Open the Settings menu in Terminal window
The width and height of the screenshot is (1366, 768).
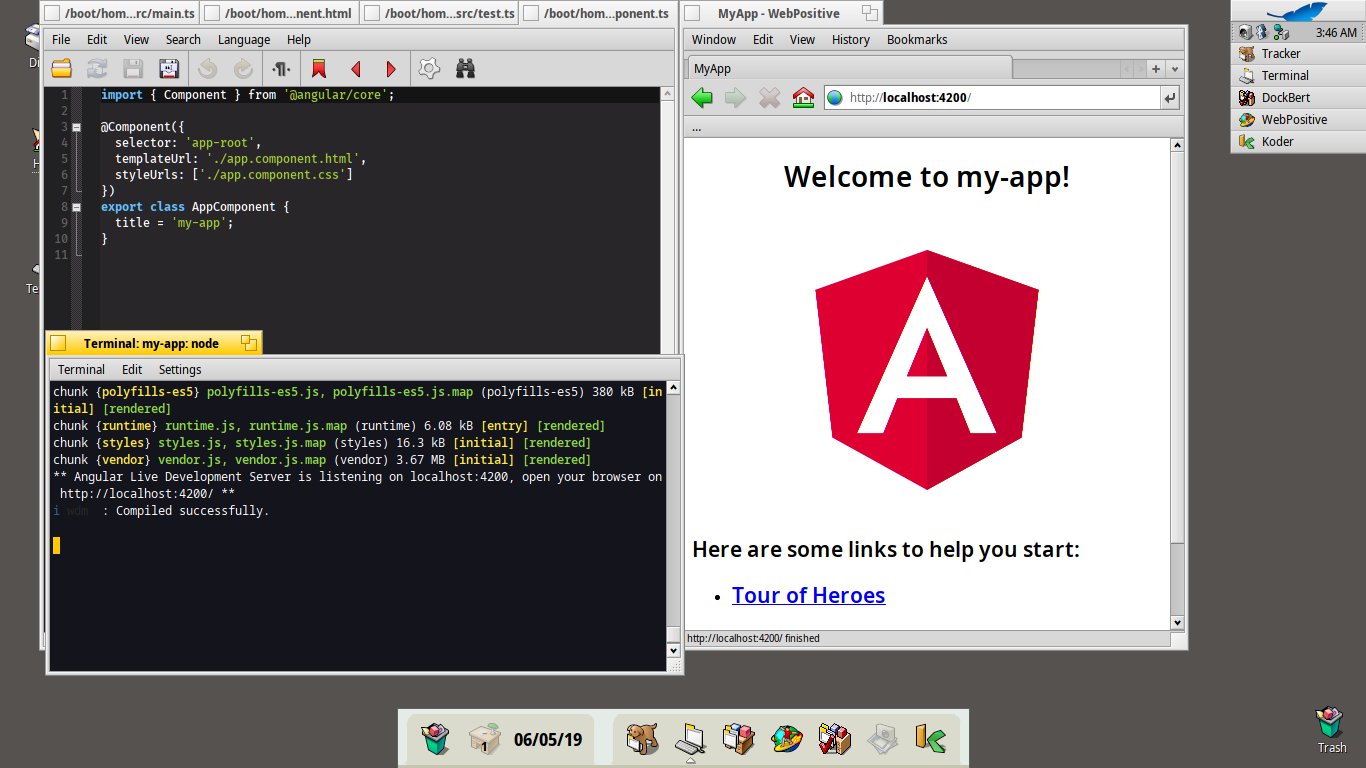click(x=180, y=370)
